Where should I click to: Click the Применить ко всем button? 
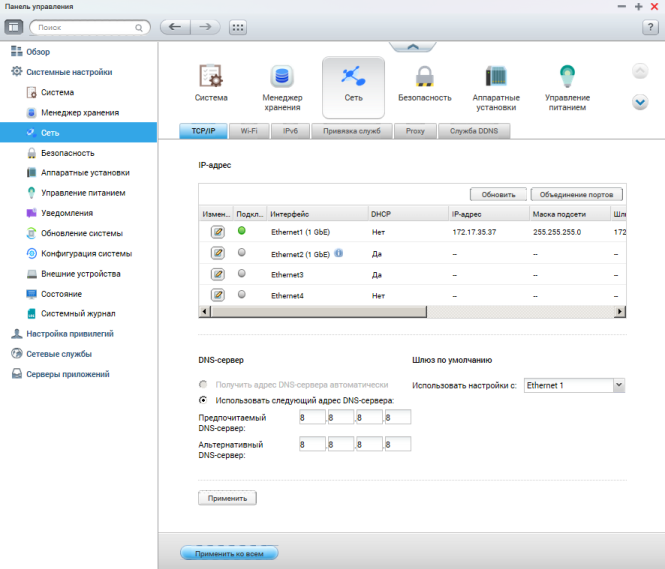229,553
